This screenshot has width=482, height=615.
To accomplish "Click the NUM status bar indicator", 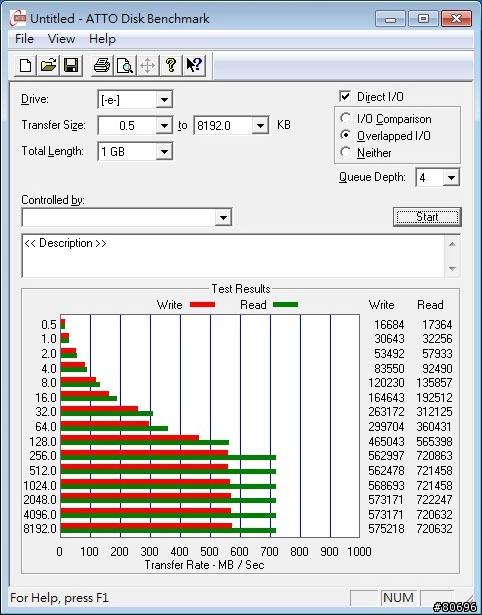I will 398,597.
